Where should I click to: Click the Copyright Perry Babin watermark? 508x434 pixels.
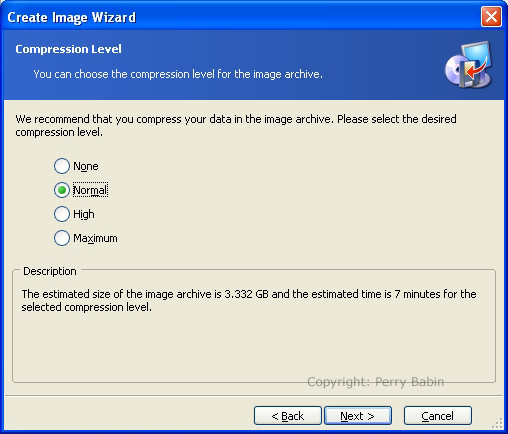point(375,382)
